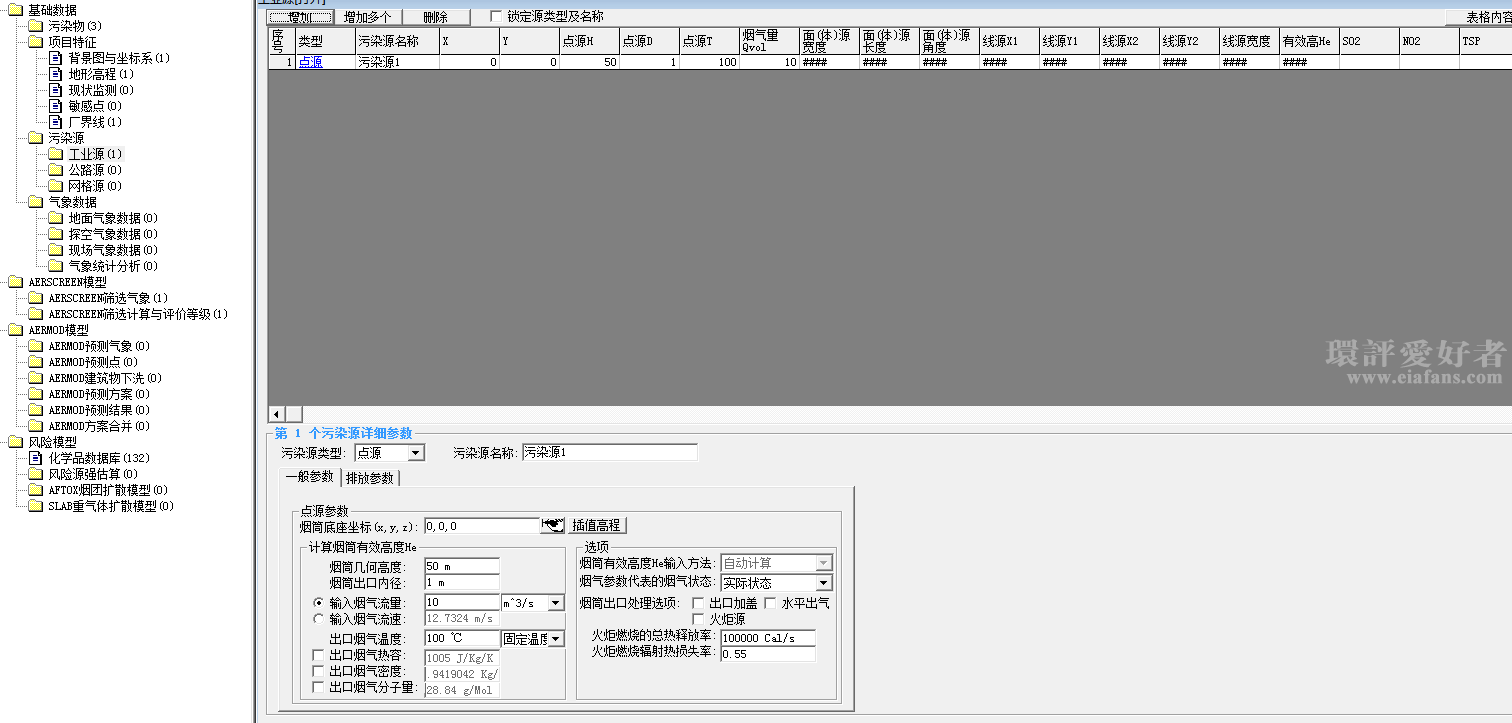This screenshot has height=723, width=1512.
Task: Click the hand coordinate picker icon
Action: coord(552,525)
